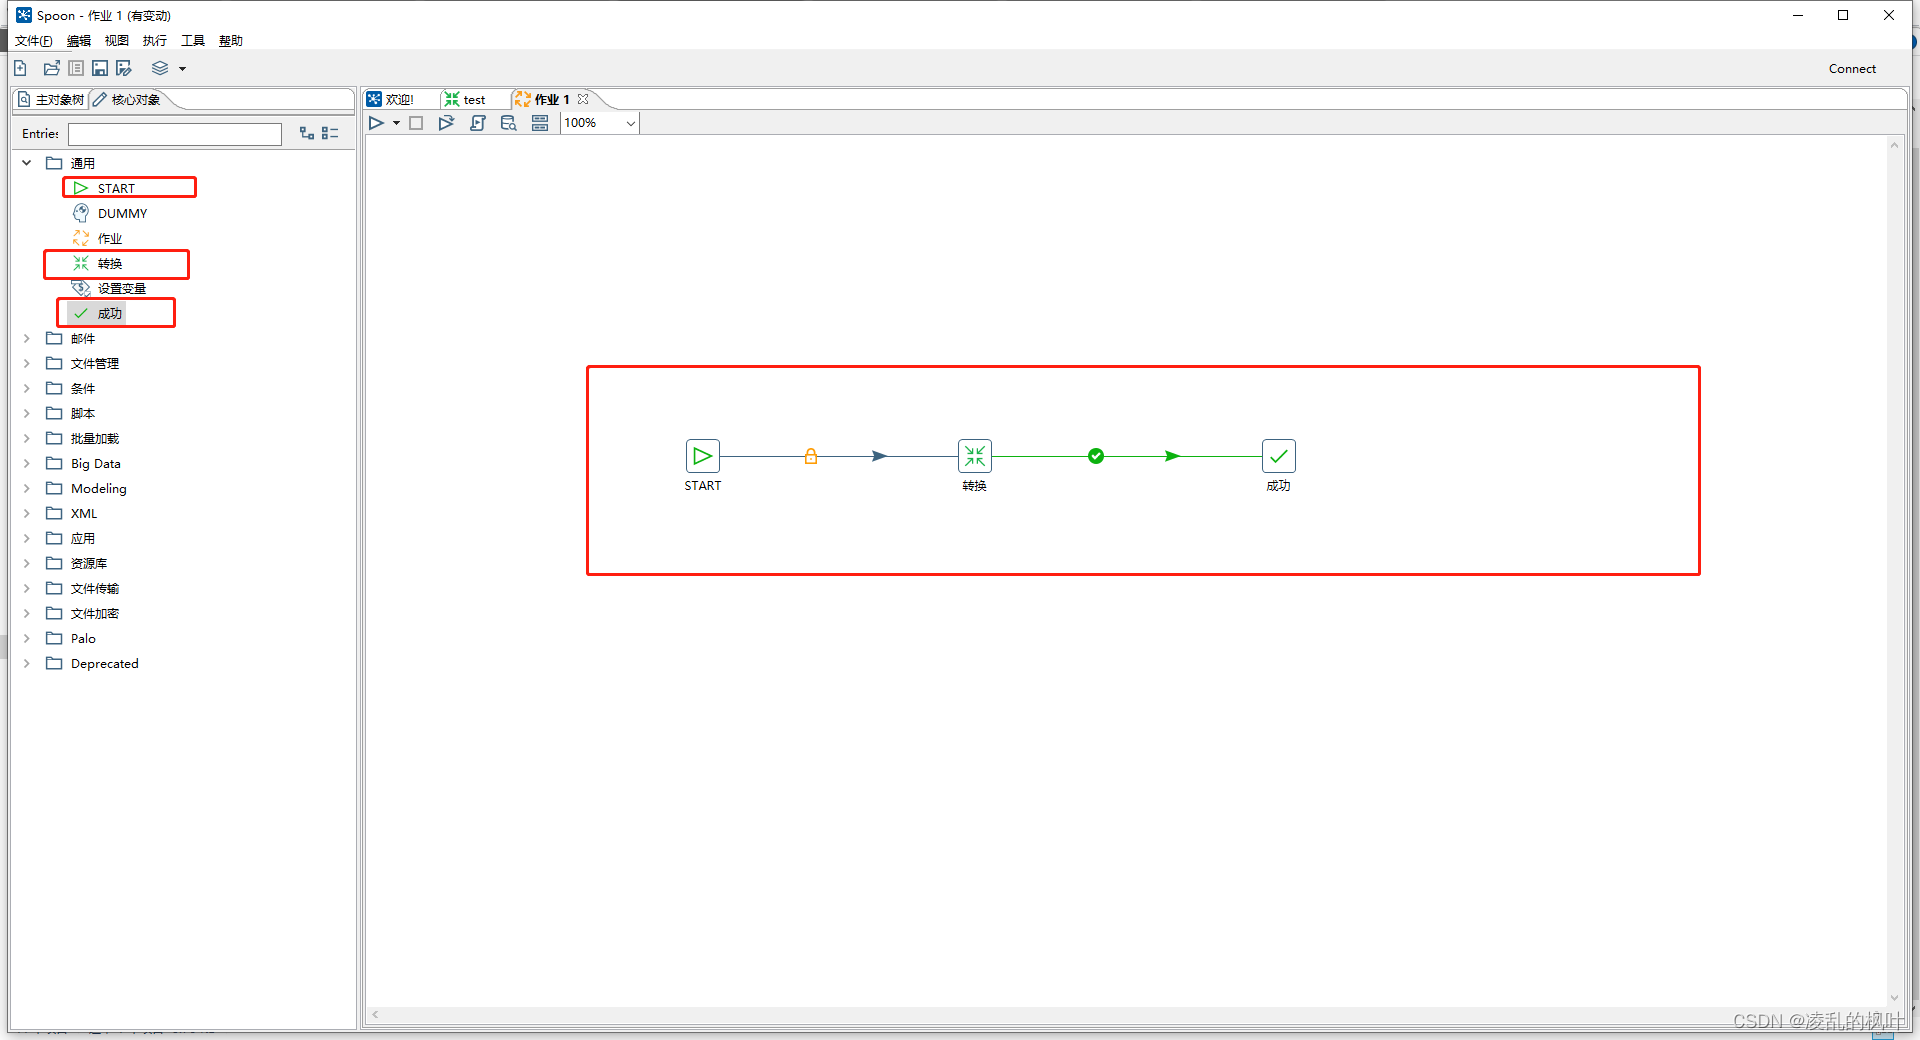Focus the Entries search field
Viewport: 1920px width, 1040px height.
tap(175, 134)
